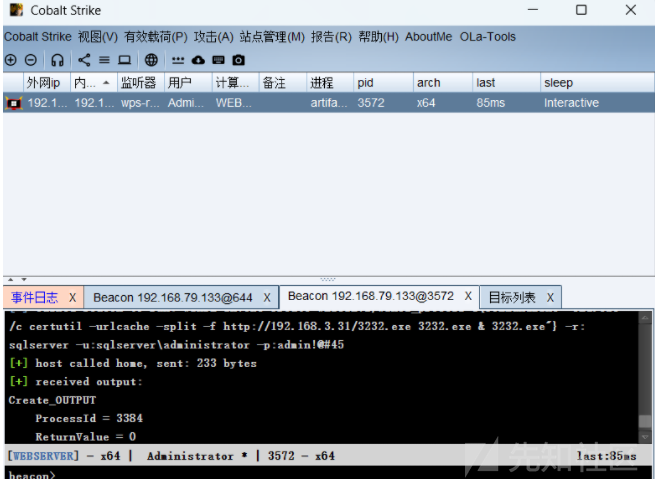
Task: Switch to pivot graph view icon
Action: (84, 60)
